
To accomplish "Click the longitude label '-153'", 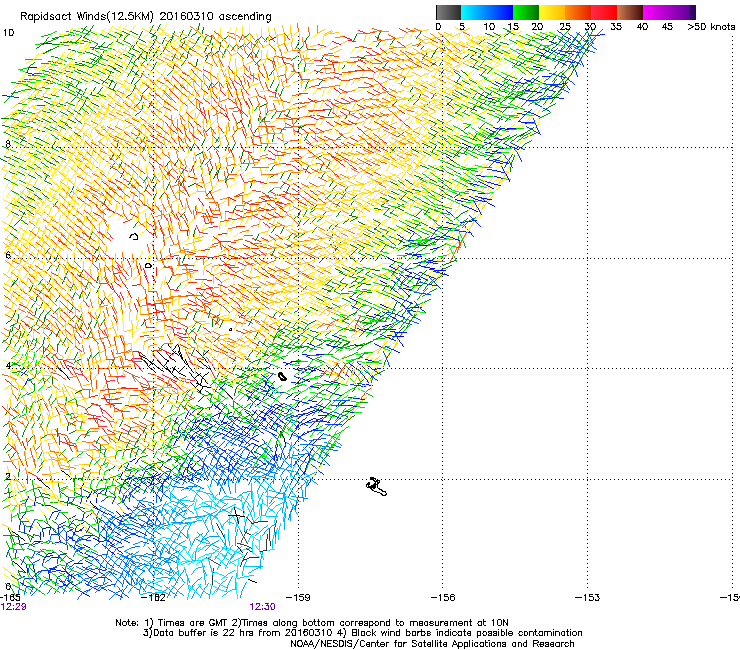I will click(x=587, y=598).
